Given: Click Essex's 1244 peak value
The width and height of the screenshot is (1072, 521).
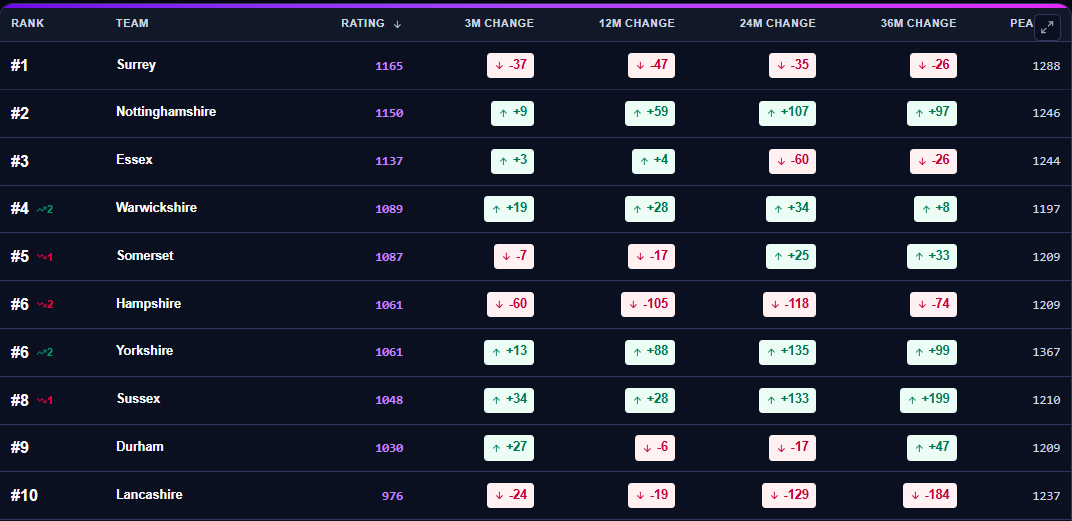Looking at the screenshot, I should coord(1046,161).
